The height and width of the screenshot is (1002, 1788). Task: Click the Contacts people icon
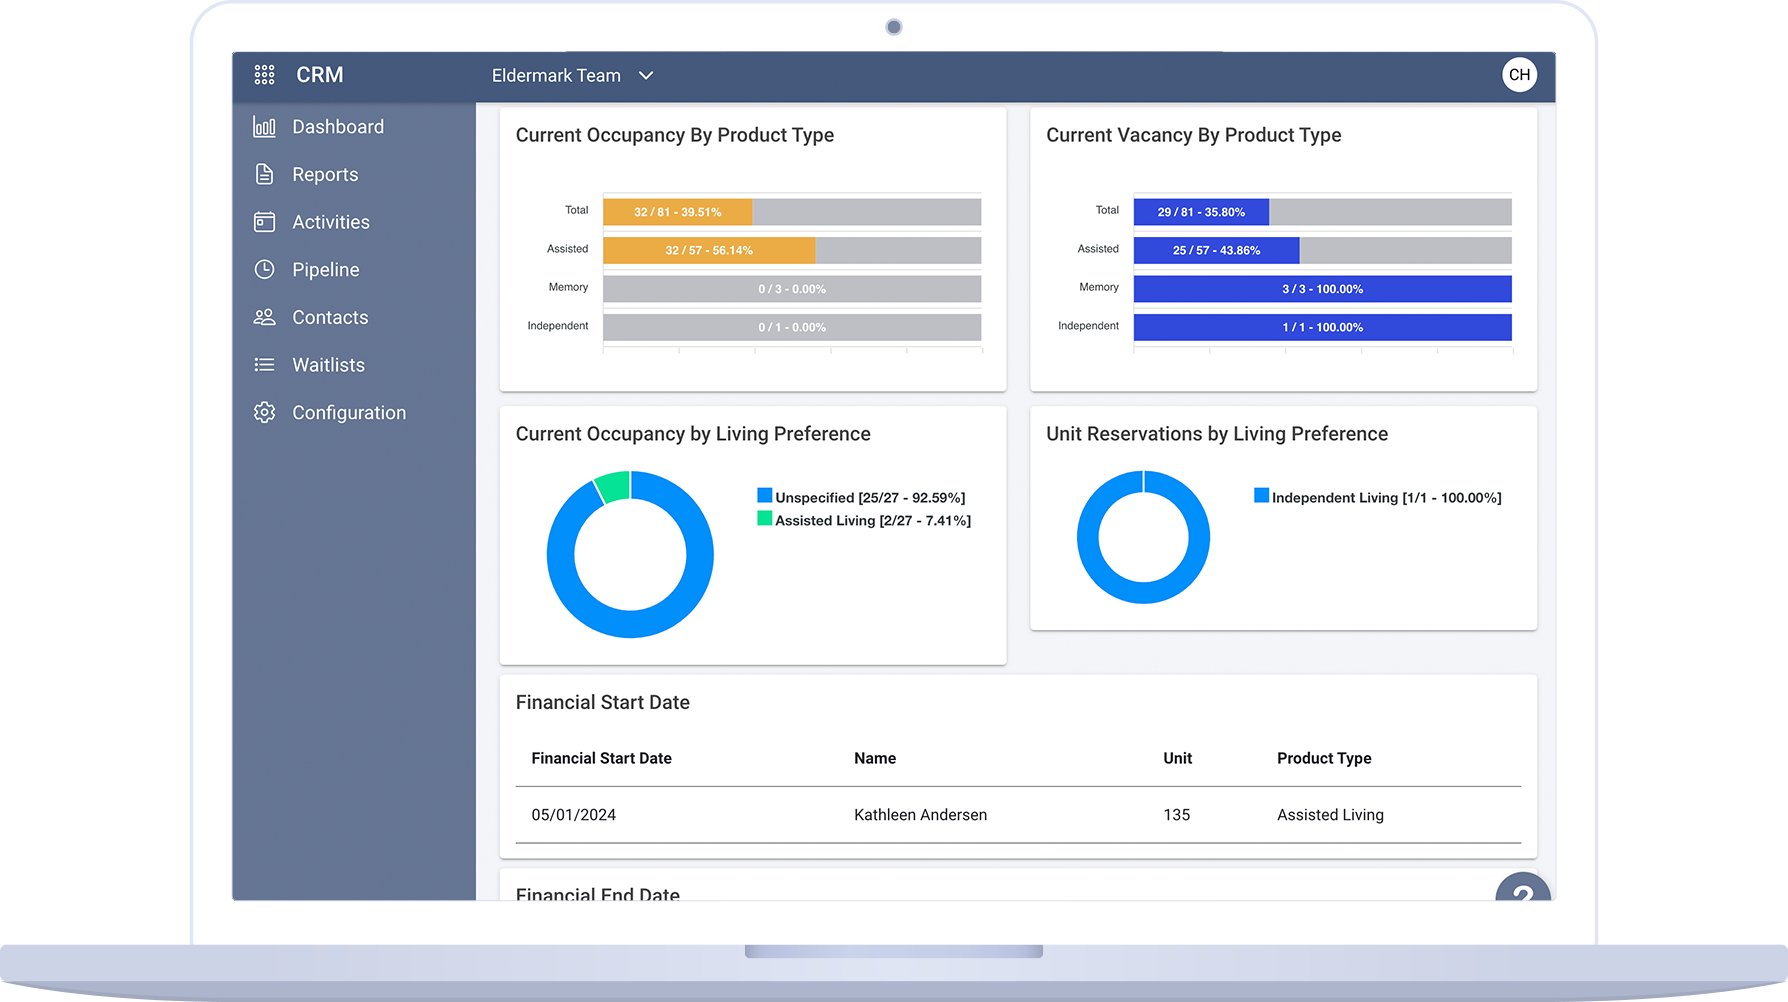(264, 317)
